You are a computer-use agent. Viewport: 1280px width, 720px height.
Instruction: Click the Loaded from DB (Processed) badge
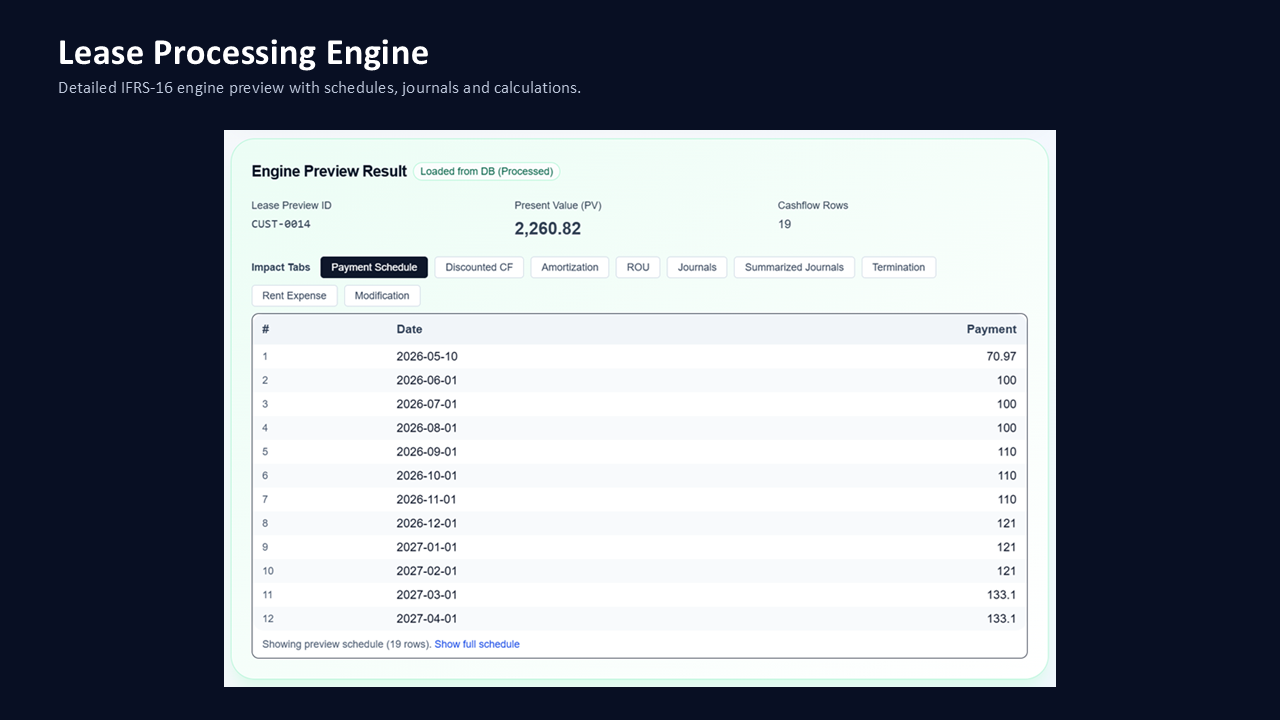487,171
